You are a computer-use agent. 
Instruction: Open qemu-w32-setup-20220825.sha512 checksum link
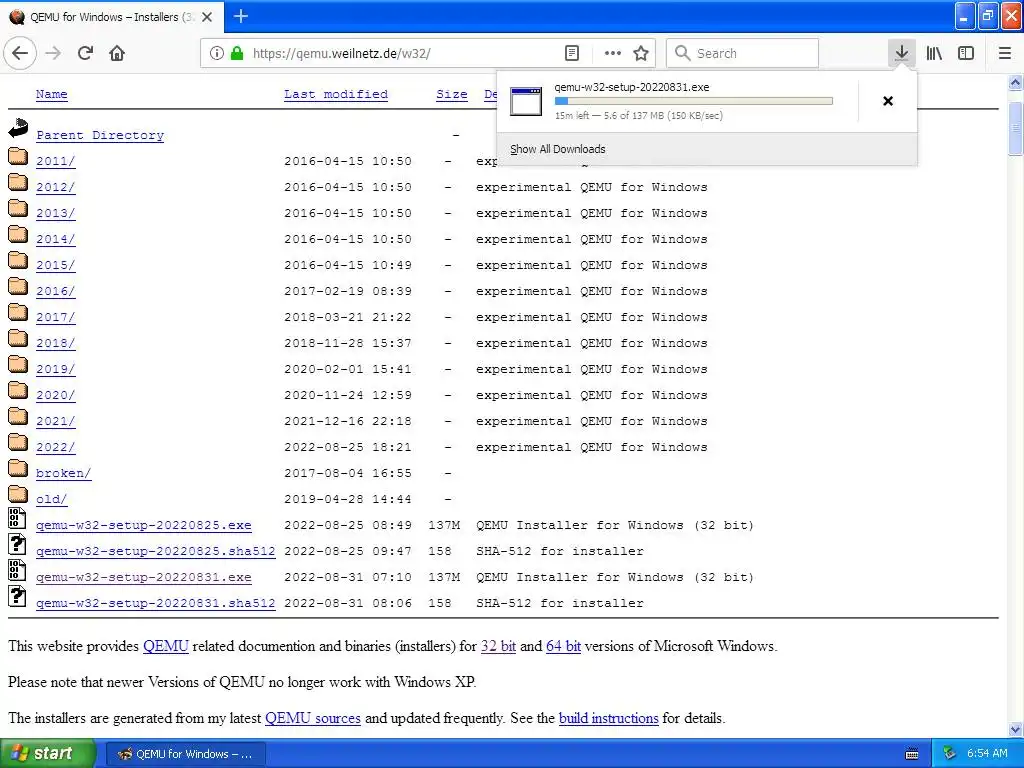[155, 551]
